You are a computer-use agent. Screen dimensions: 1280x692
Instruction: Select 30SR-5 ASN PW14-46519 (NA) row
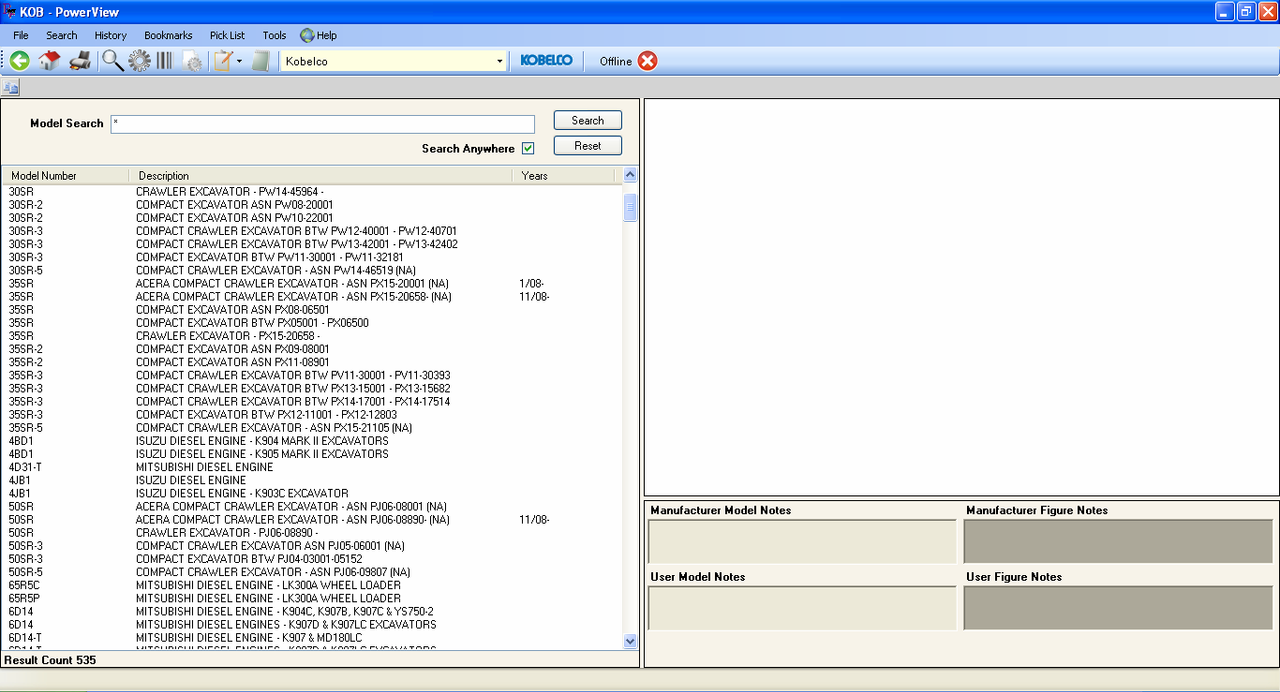tap(312, 270)
